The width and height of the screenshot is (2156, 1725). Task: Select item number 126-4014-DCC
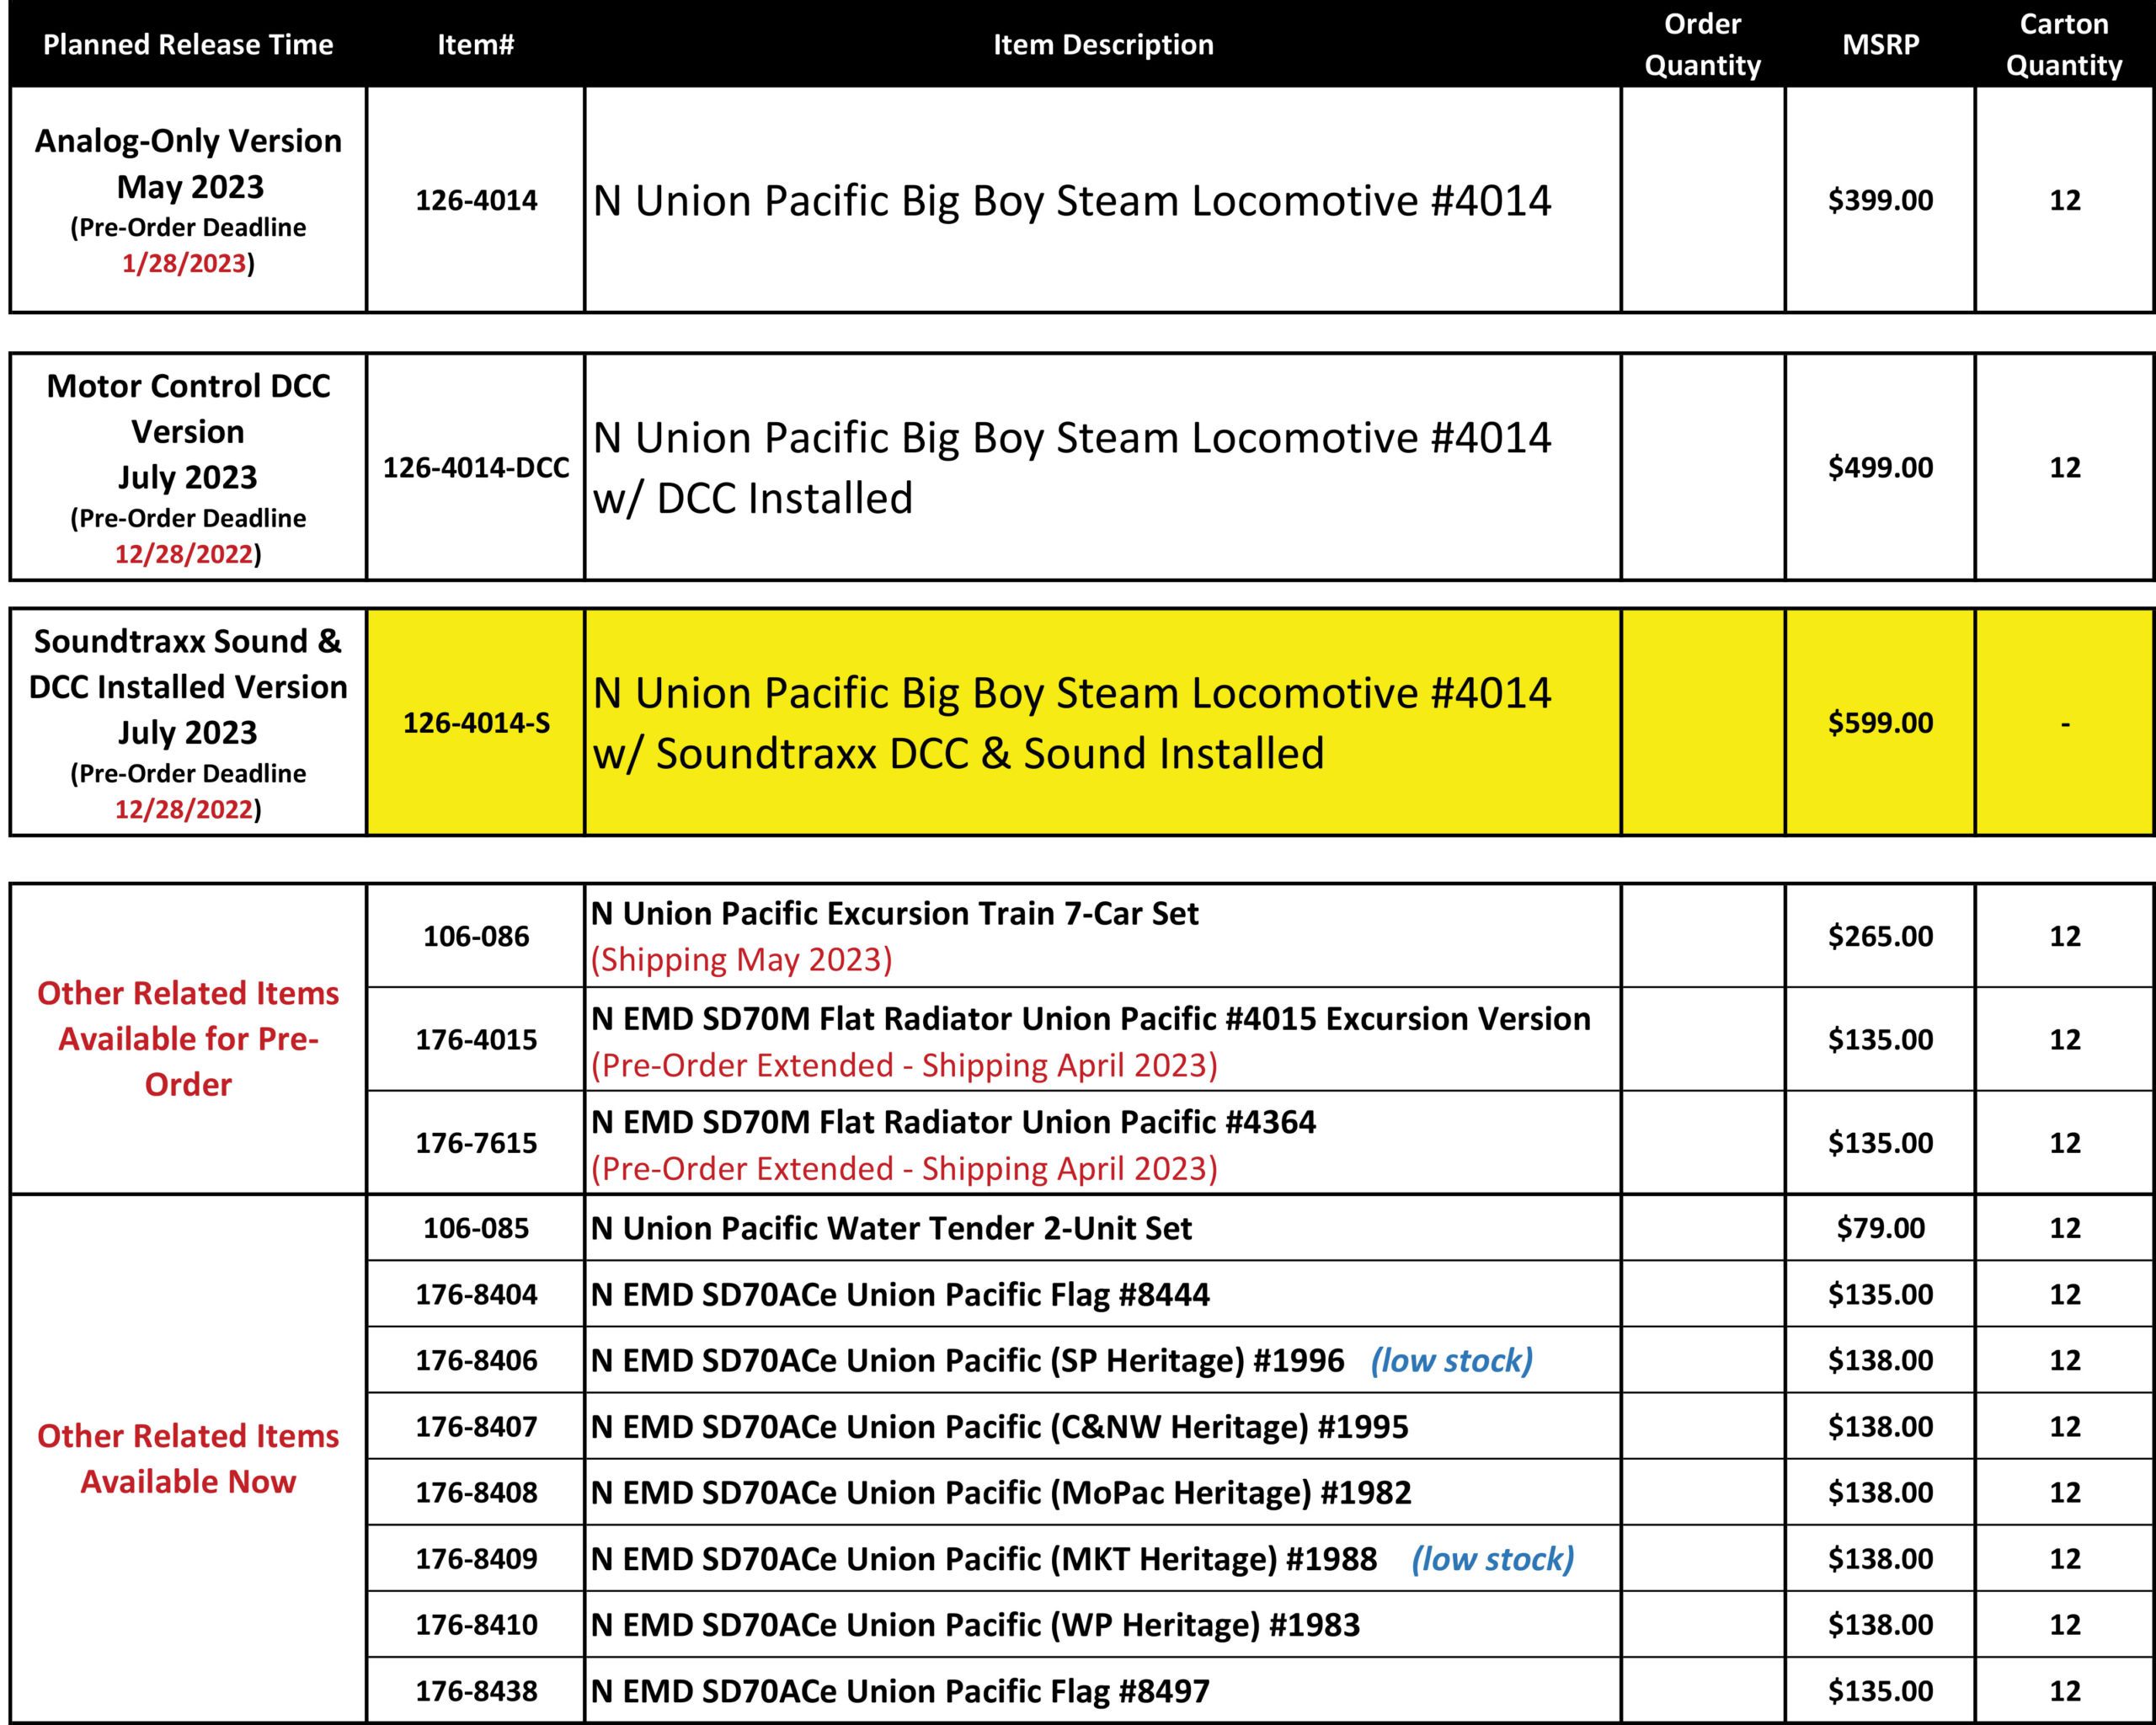pos(476,467)
